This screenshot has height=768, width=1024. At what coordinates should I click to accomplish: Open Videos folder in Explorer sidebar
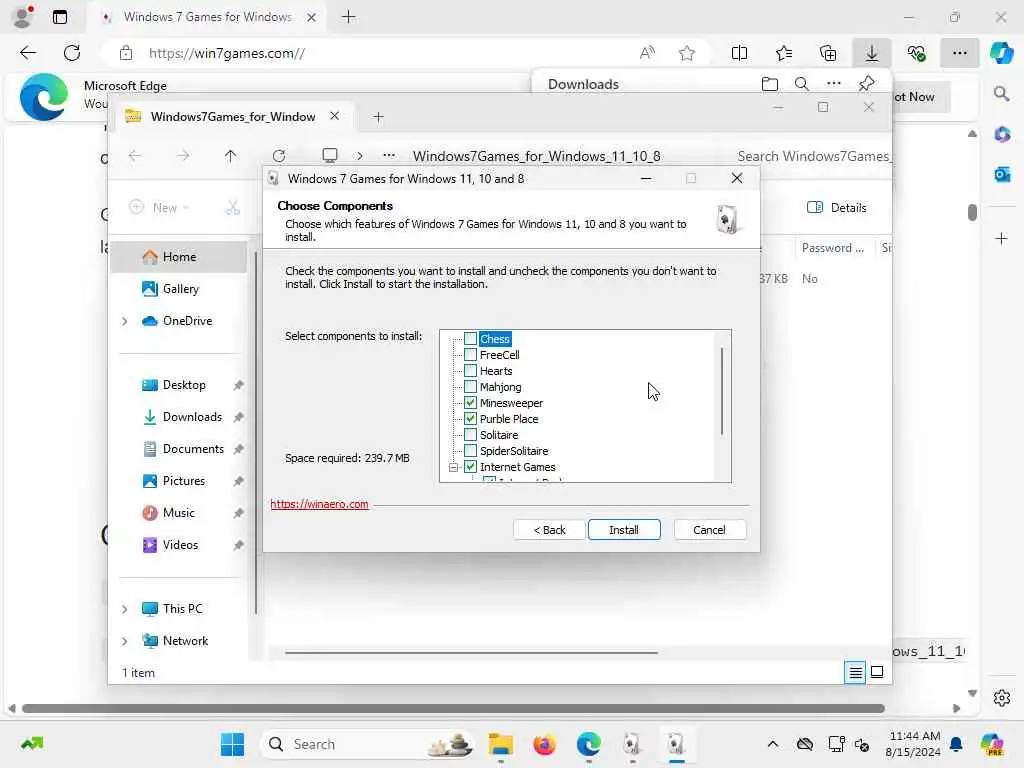[x=178, y=545]
